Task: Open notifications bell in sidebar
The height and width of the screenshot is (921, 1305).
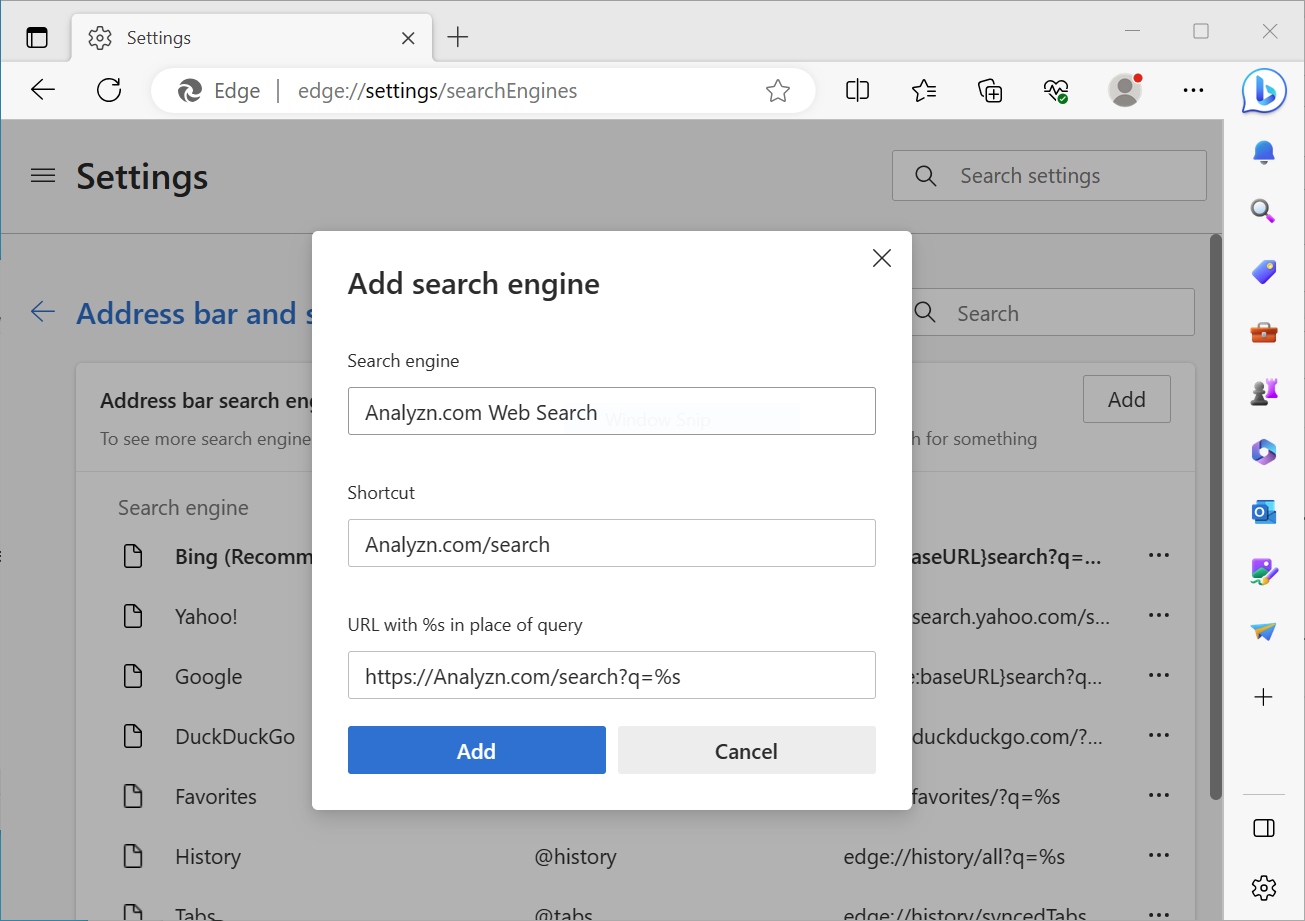Action: (1264, 152)
